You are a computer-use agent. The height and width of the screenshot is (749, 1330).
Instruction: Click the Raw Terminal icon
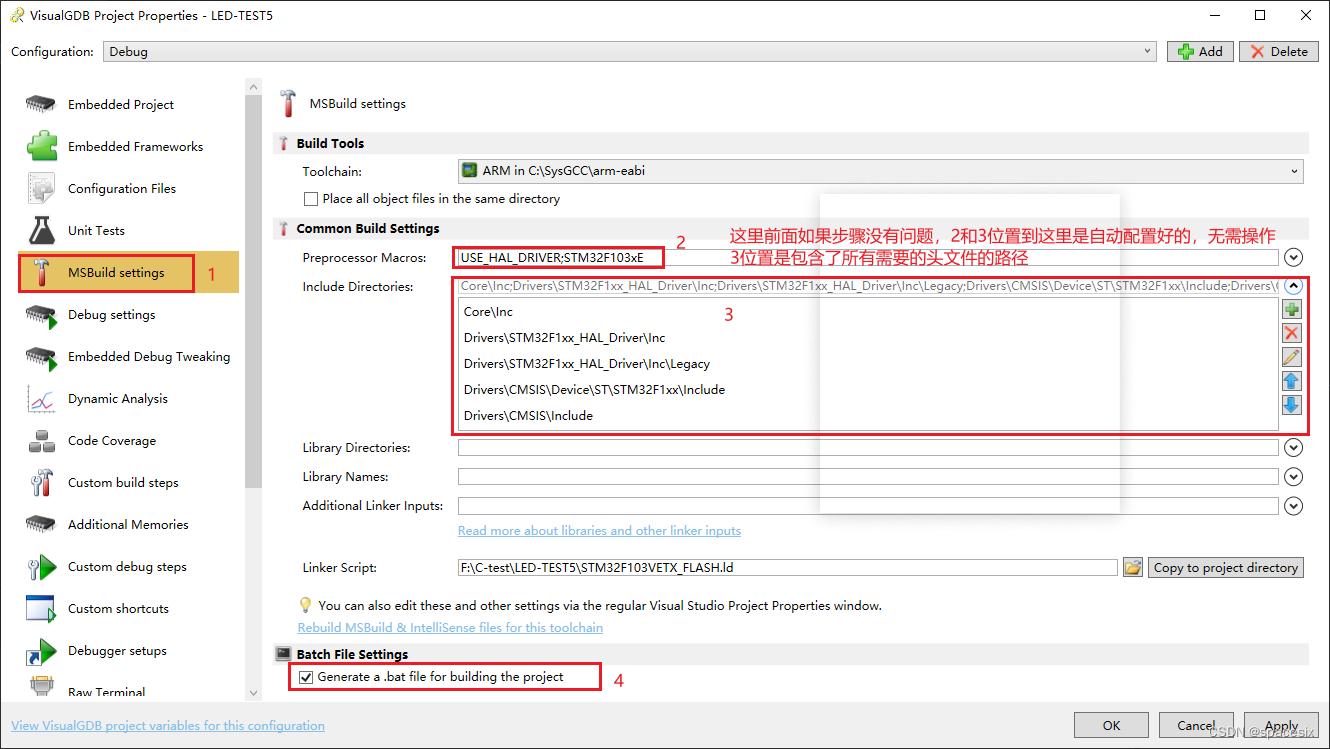(x=41, y=688)
